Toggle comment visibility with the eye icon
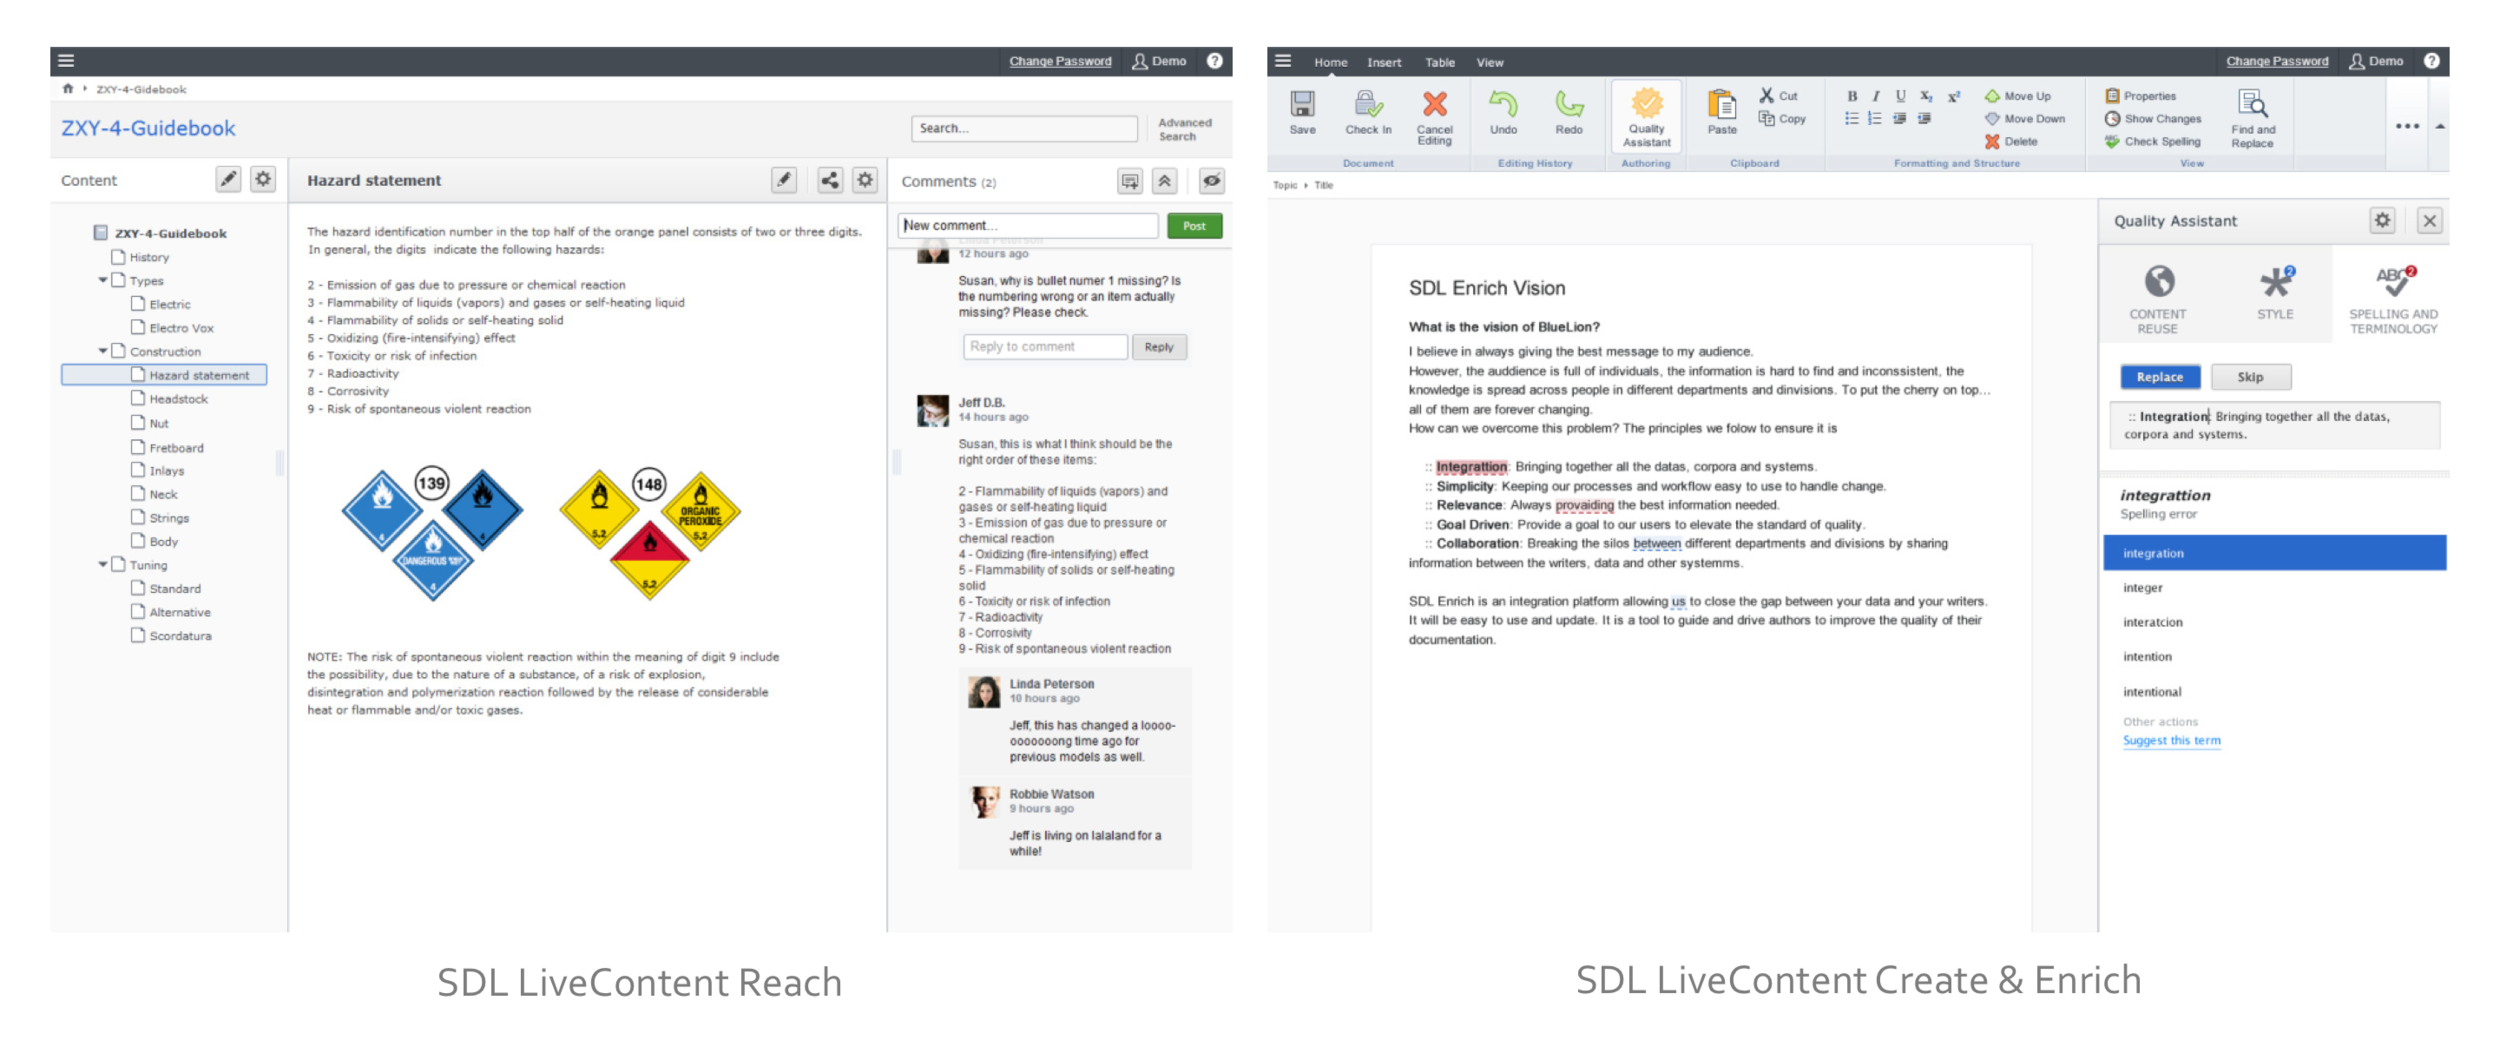2500x1040 pixels. tap(1211, 181)
